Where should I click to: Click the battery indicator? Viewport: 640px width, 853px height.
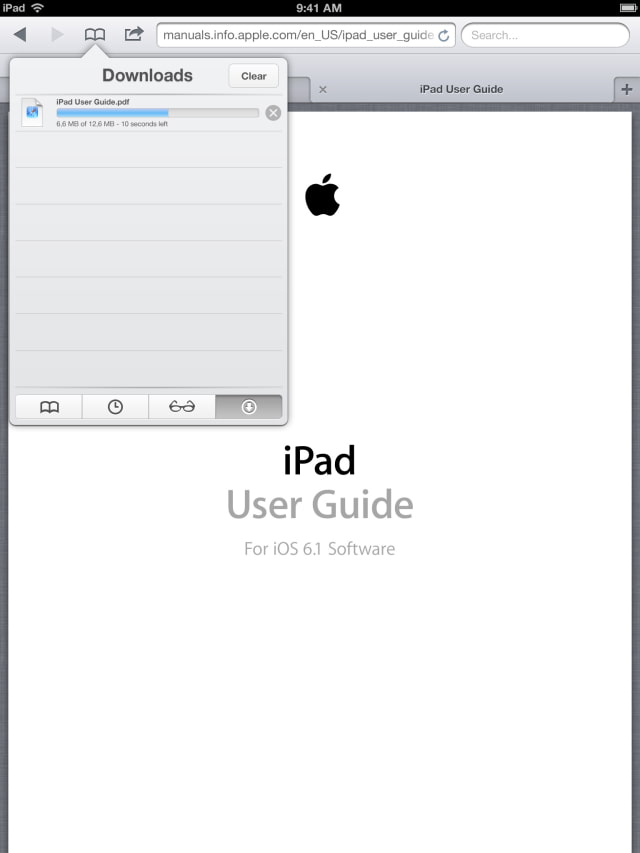click(x=629, y=8)
